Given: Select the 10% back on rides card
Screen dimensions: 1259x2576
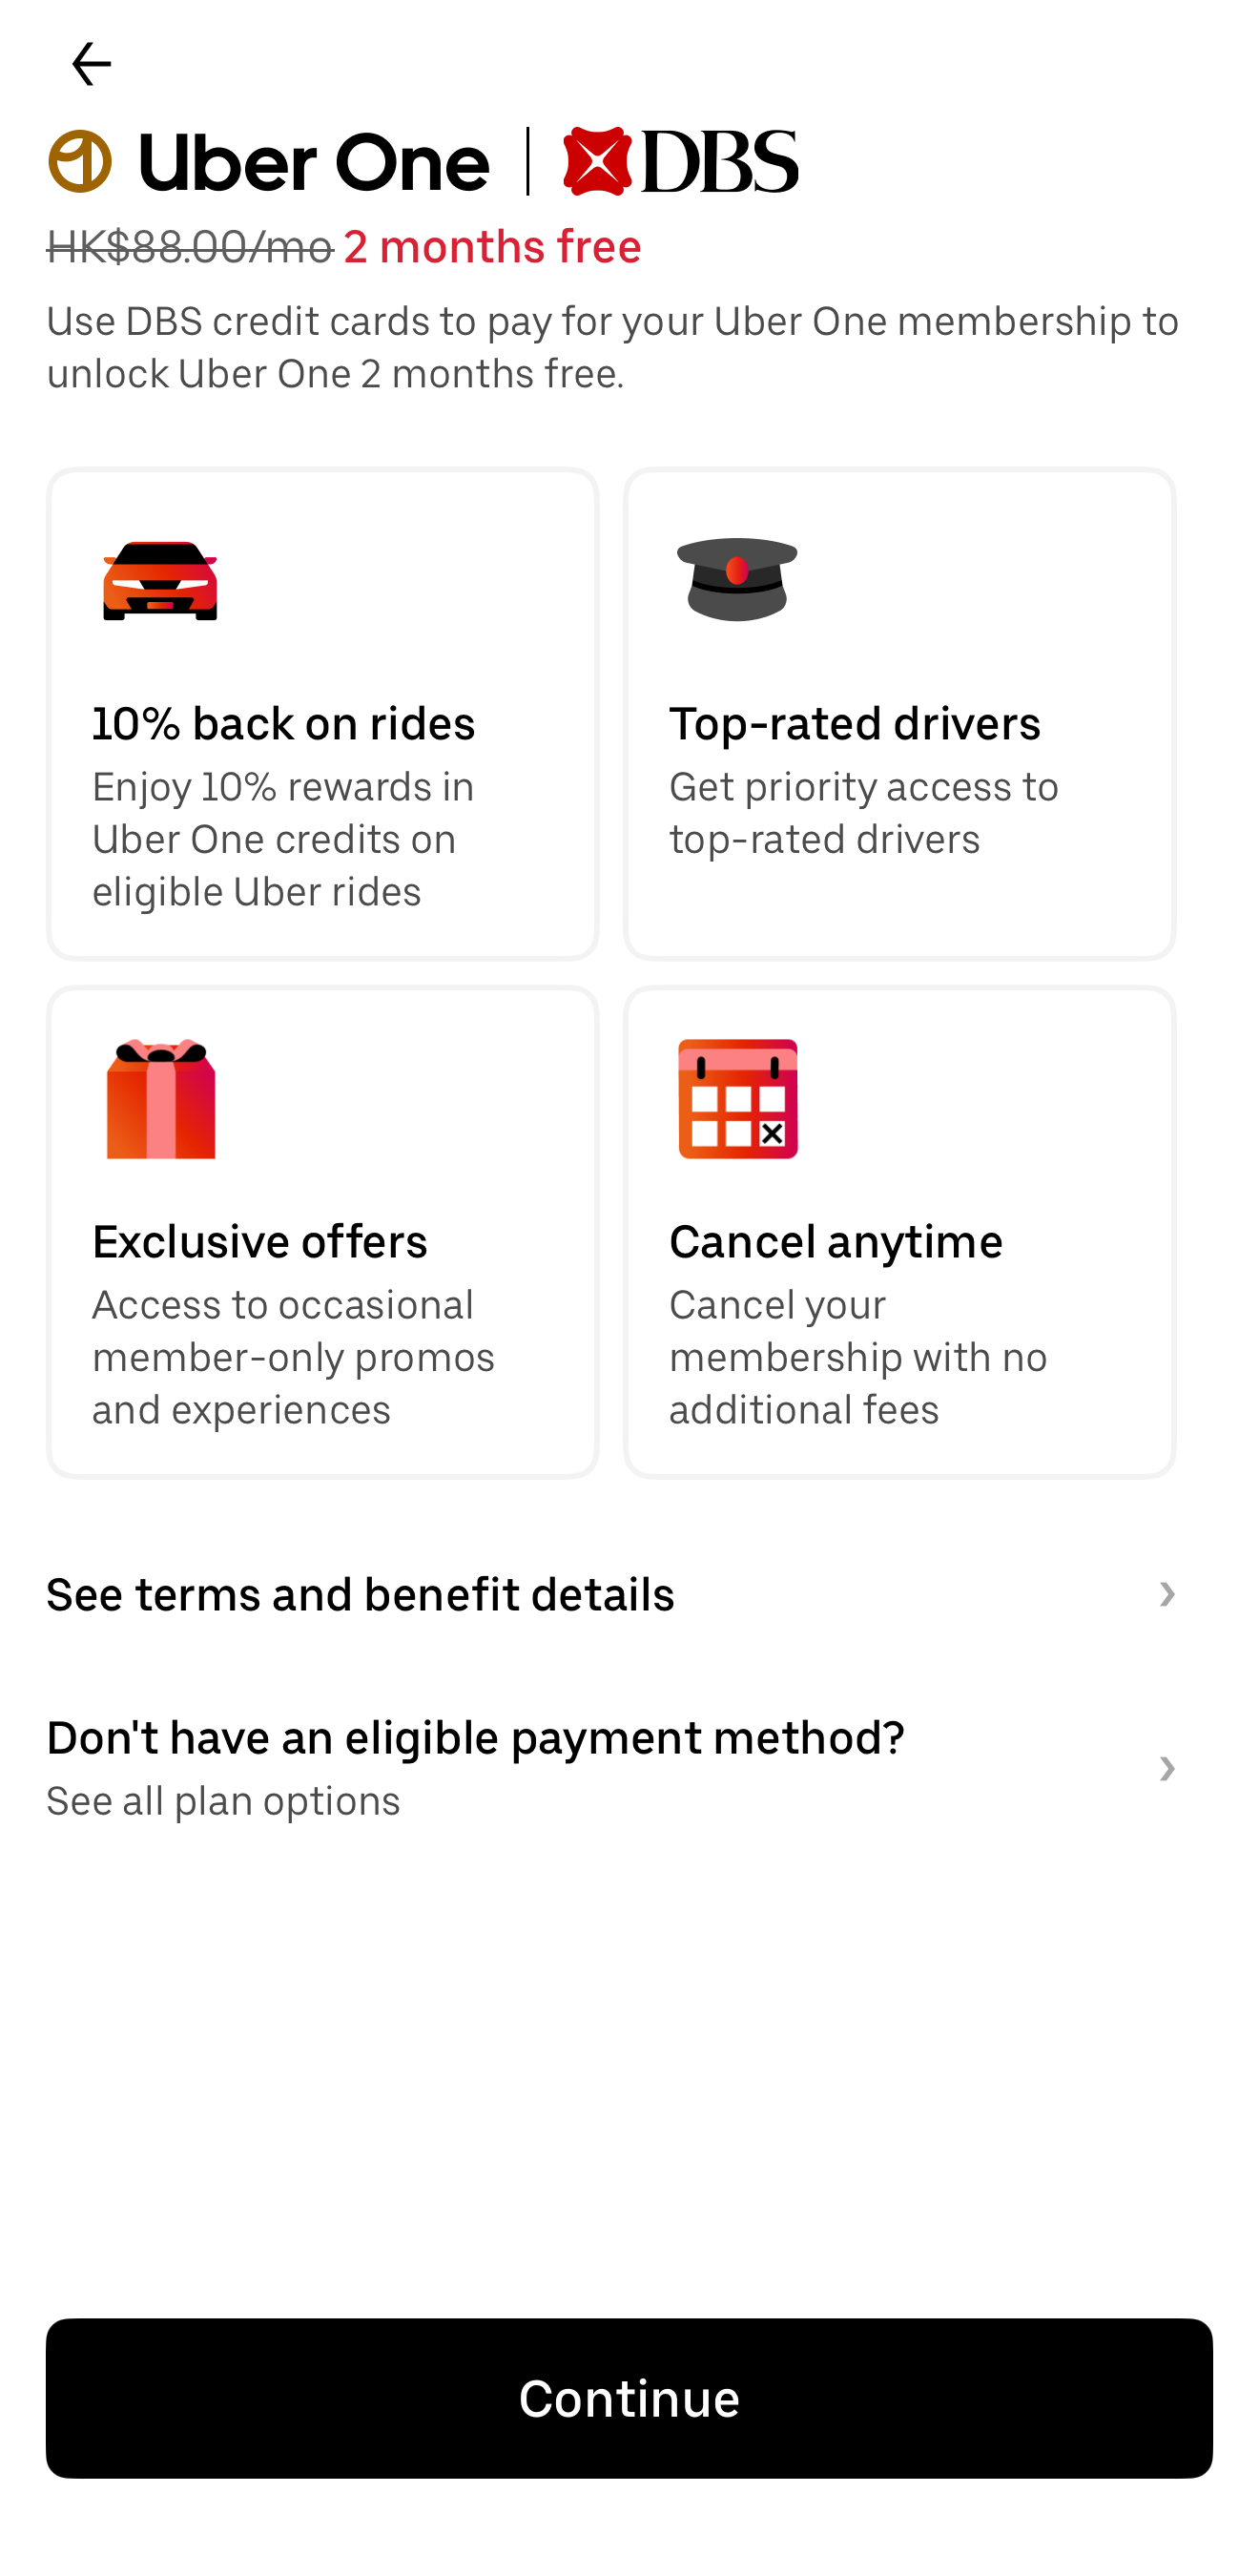Looking at the screenshot, I should coord(322,714).
